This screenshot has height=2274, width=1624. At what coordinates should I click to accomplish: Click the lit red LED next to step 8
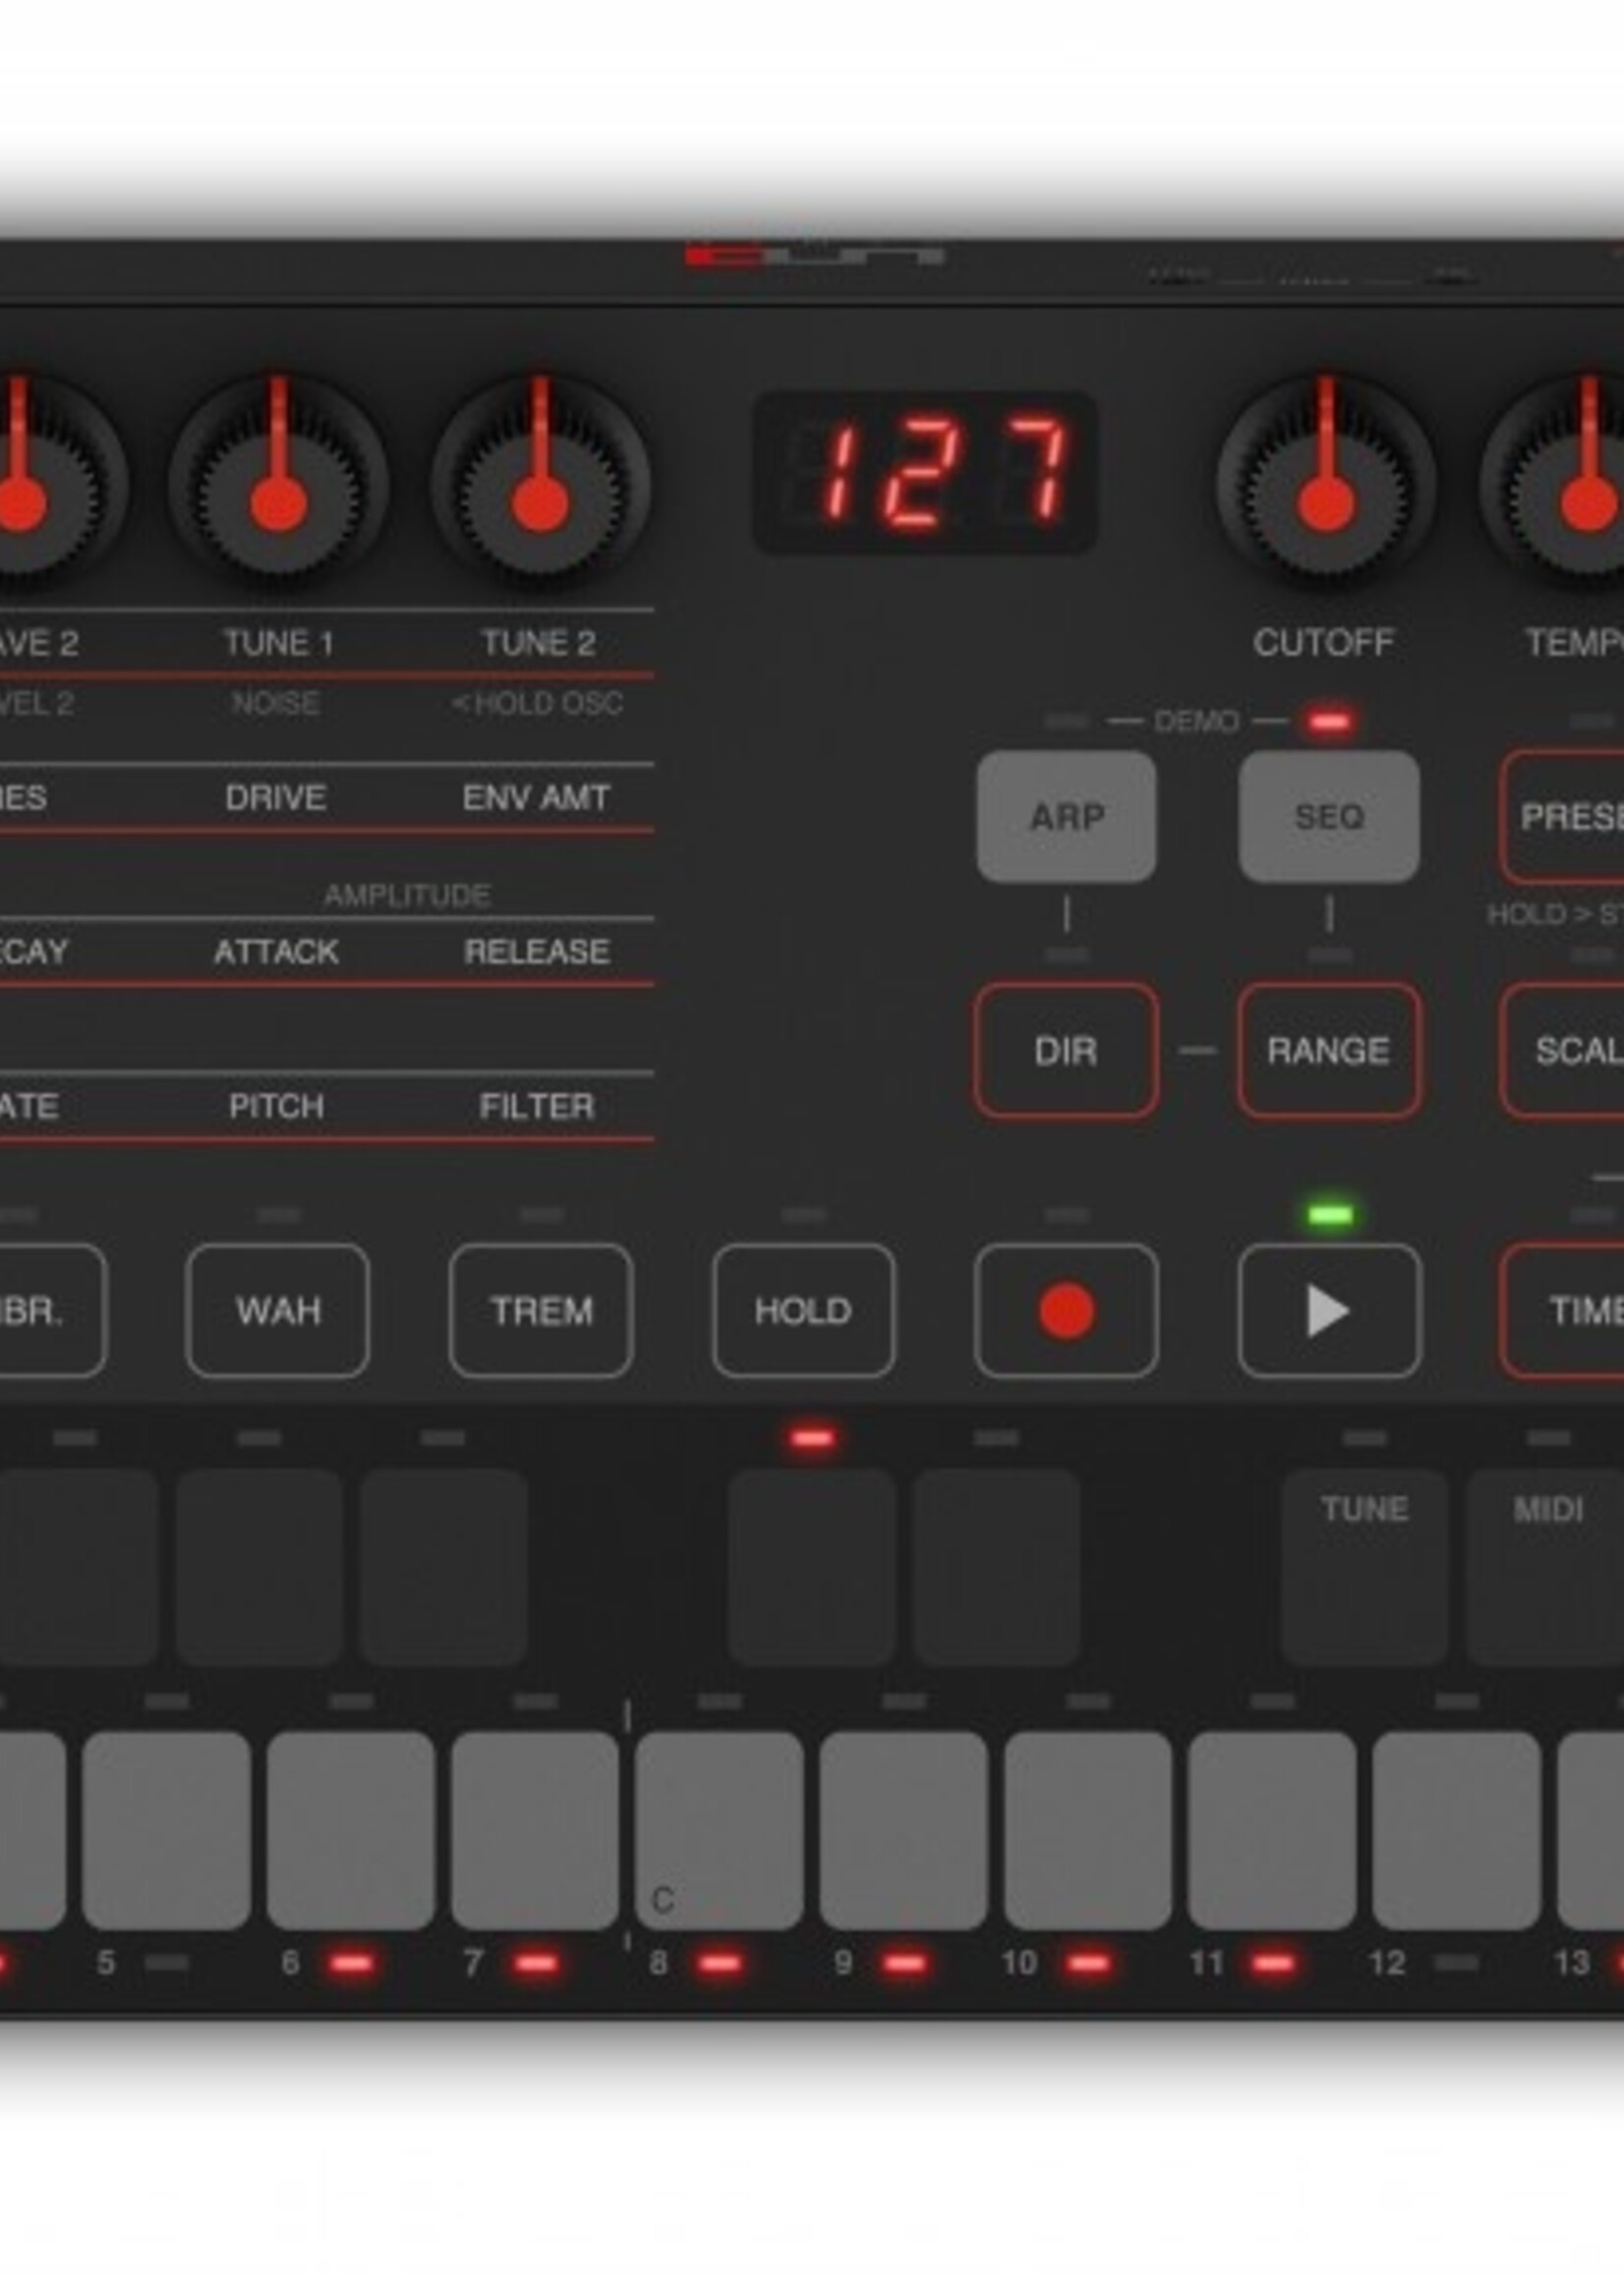point(719,1964)
